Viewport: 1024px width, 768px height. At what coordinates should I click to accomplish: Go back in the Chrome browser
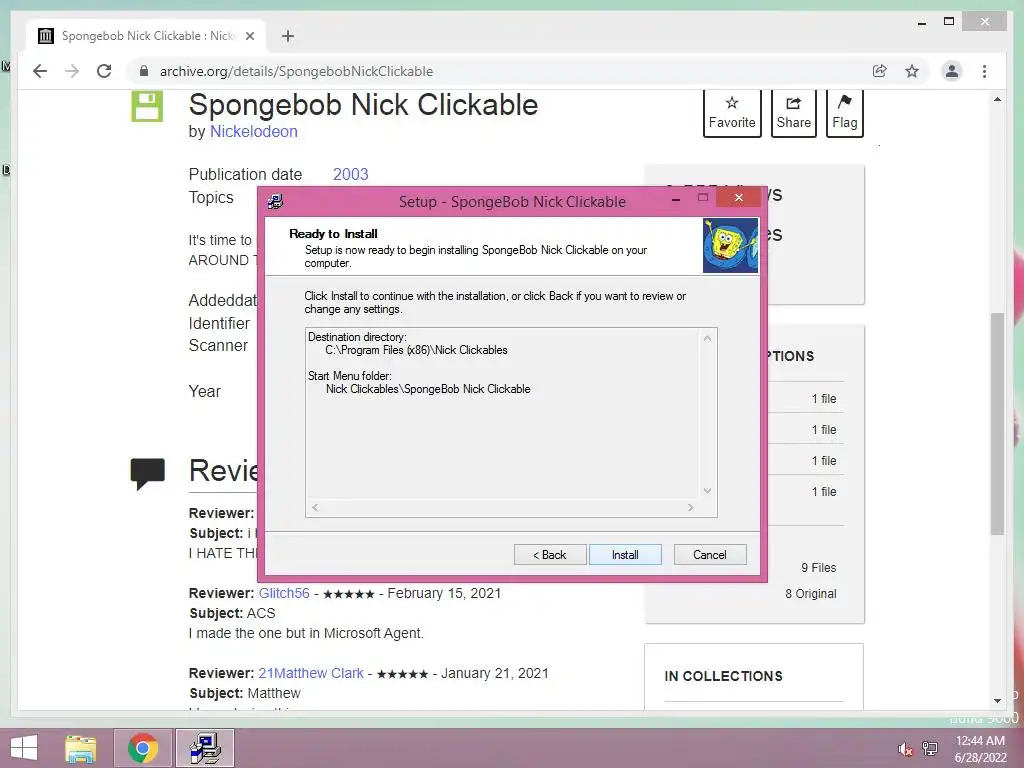point(40,71)
